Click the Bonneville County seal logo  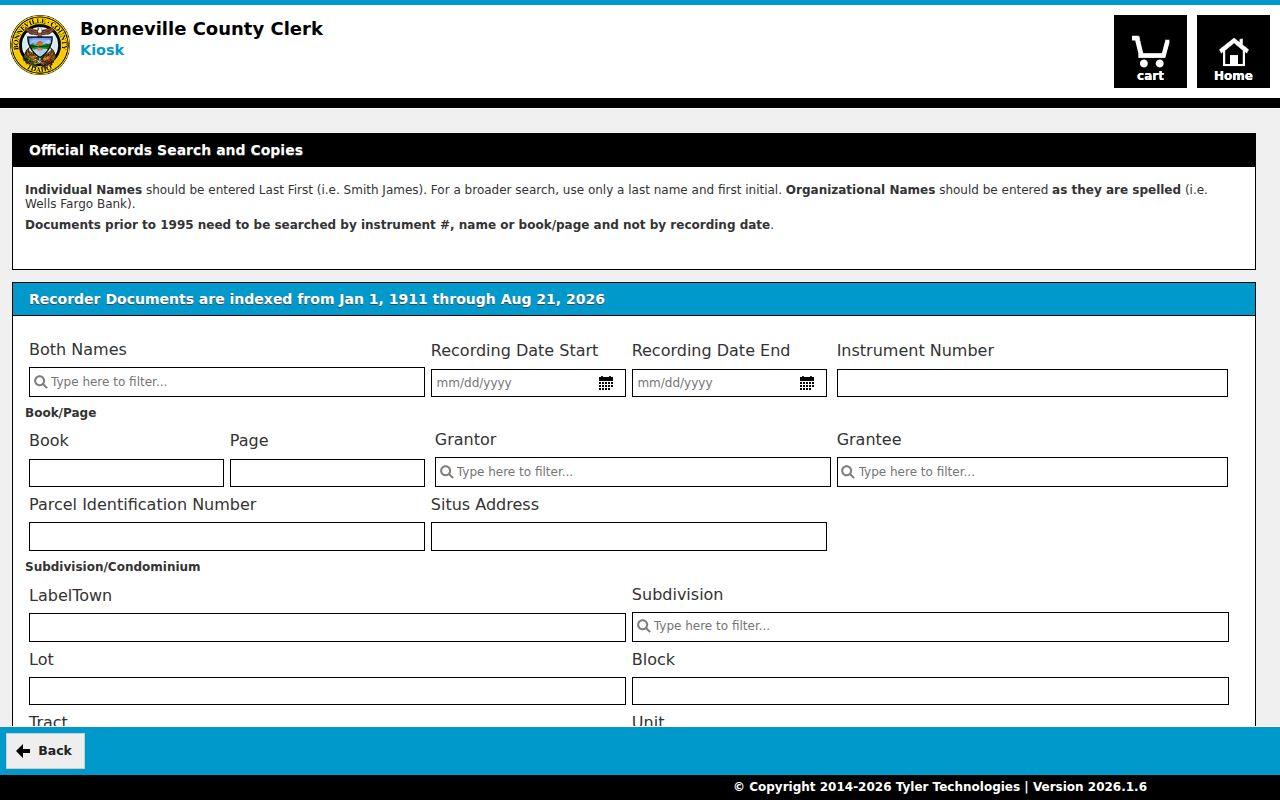coord(40,45)
